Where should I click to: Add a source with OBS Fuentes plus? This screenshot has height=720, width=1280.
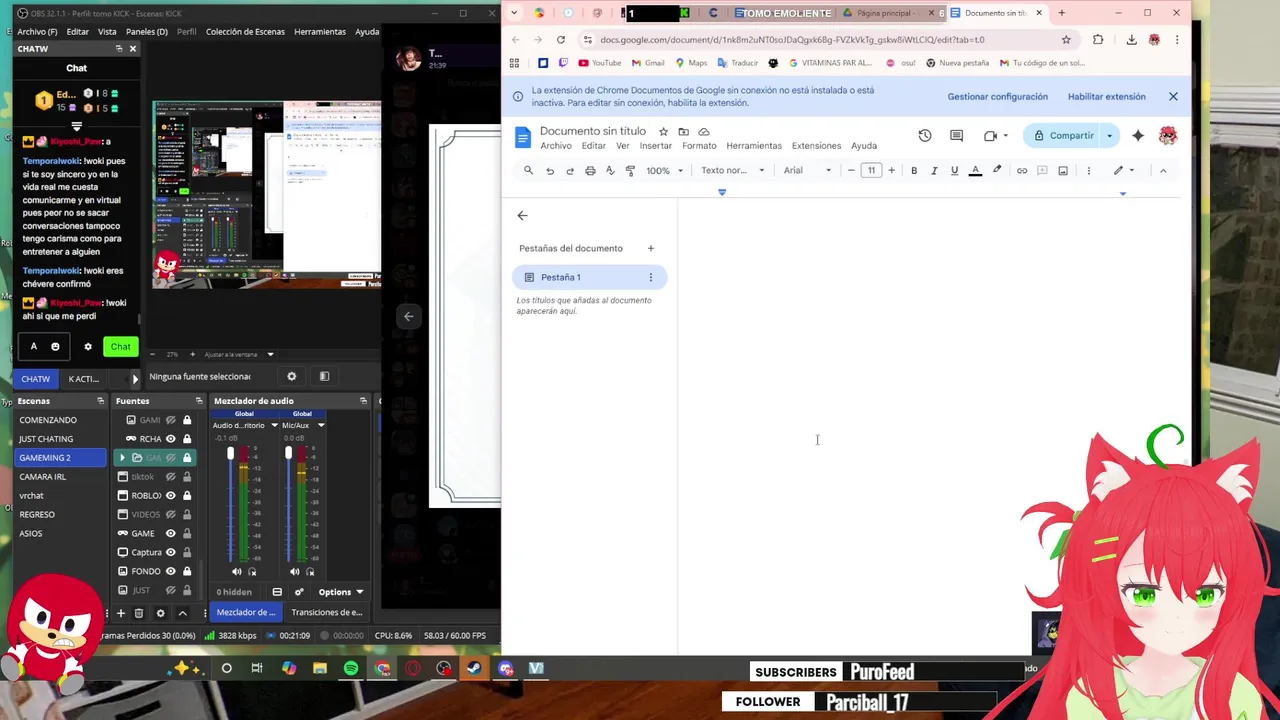pyautogui.click(x=121, y=613)
